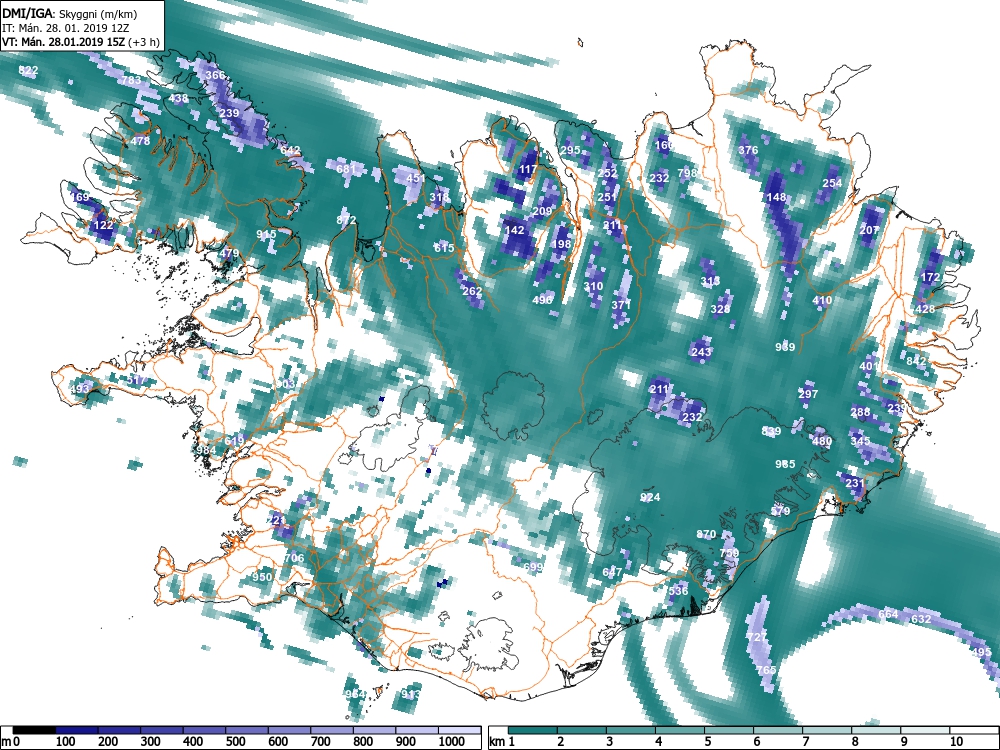Click the visibility value 410

click(x=823, y=300)
